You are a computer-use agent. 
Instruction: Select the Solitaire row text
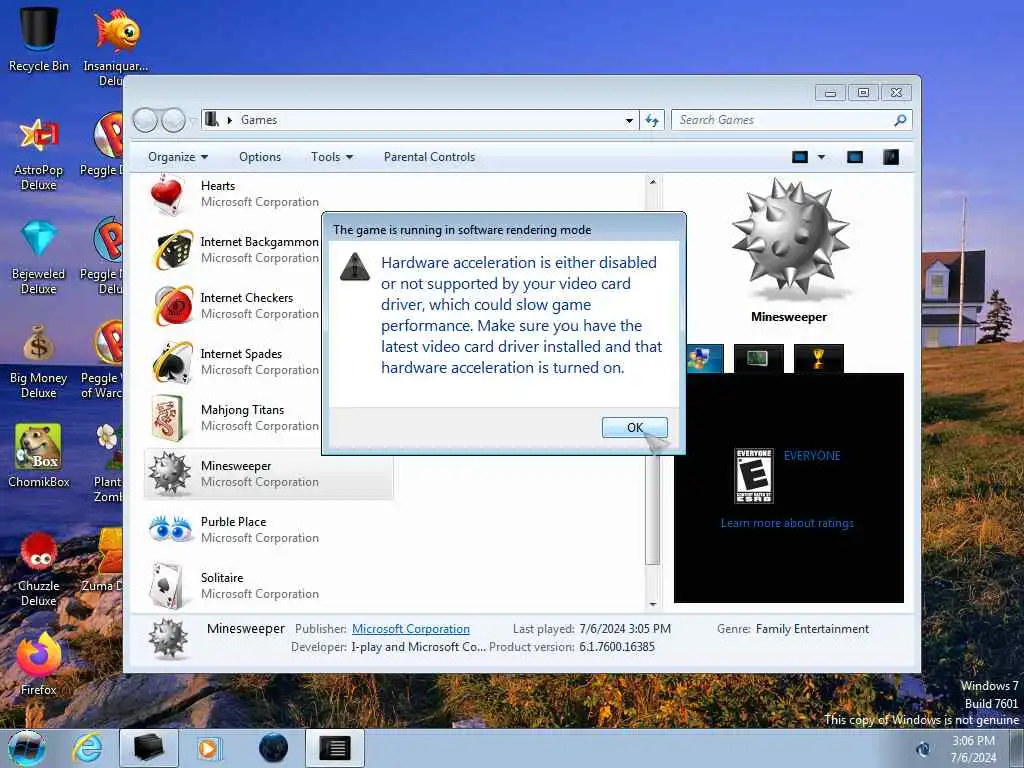click(x=260, y=586)
